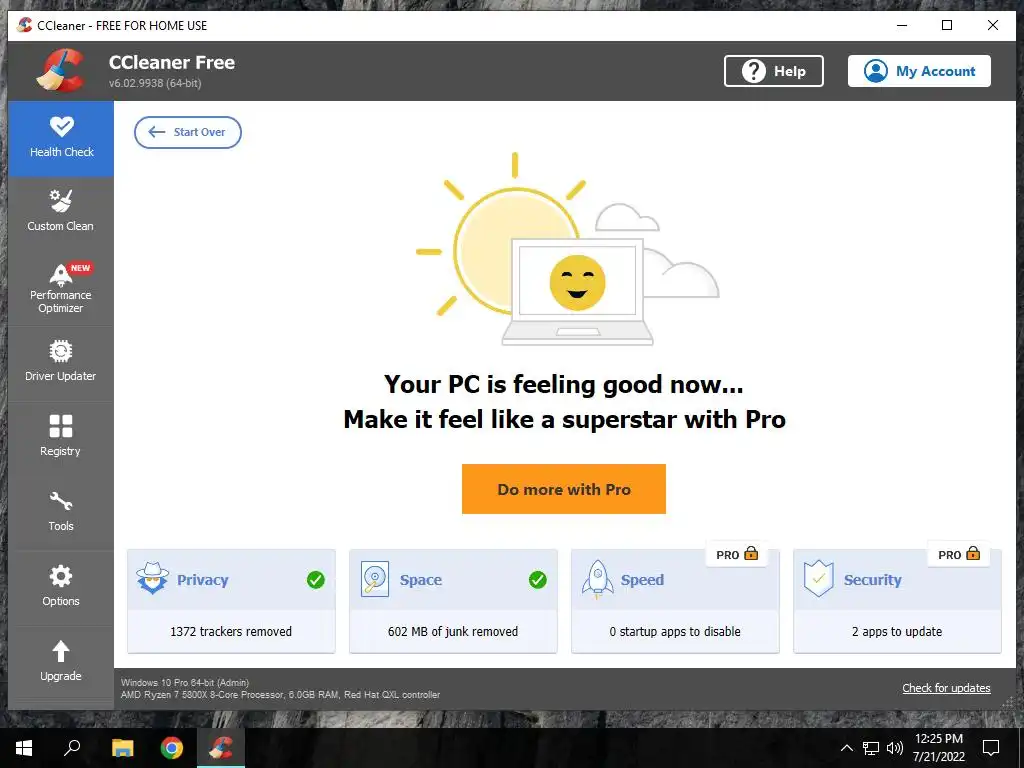The height and width of the screenshot is (768, 1024).
Task: Click the smiley laptop illustration
Action: click(x=577, y=291)
